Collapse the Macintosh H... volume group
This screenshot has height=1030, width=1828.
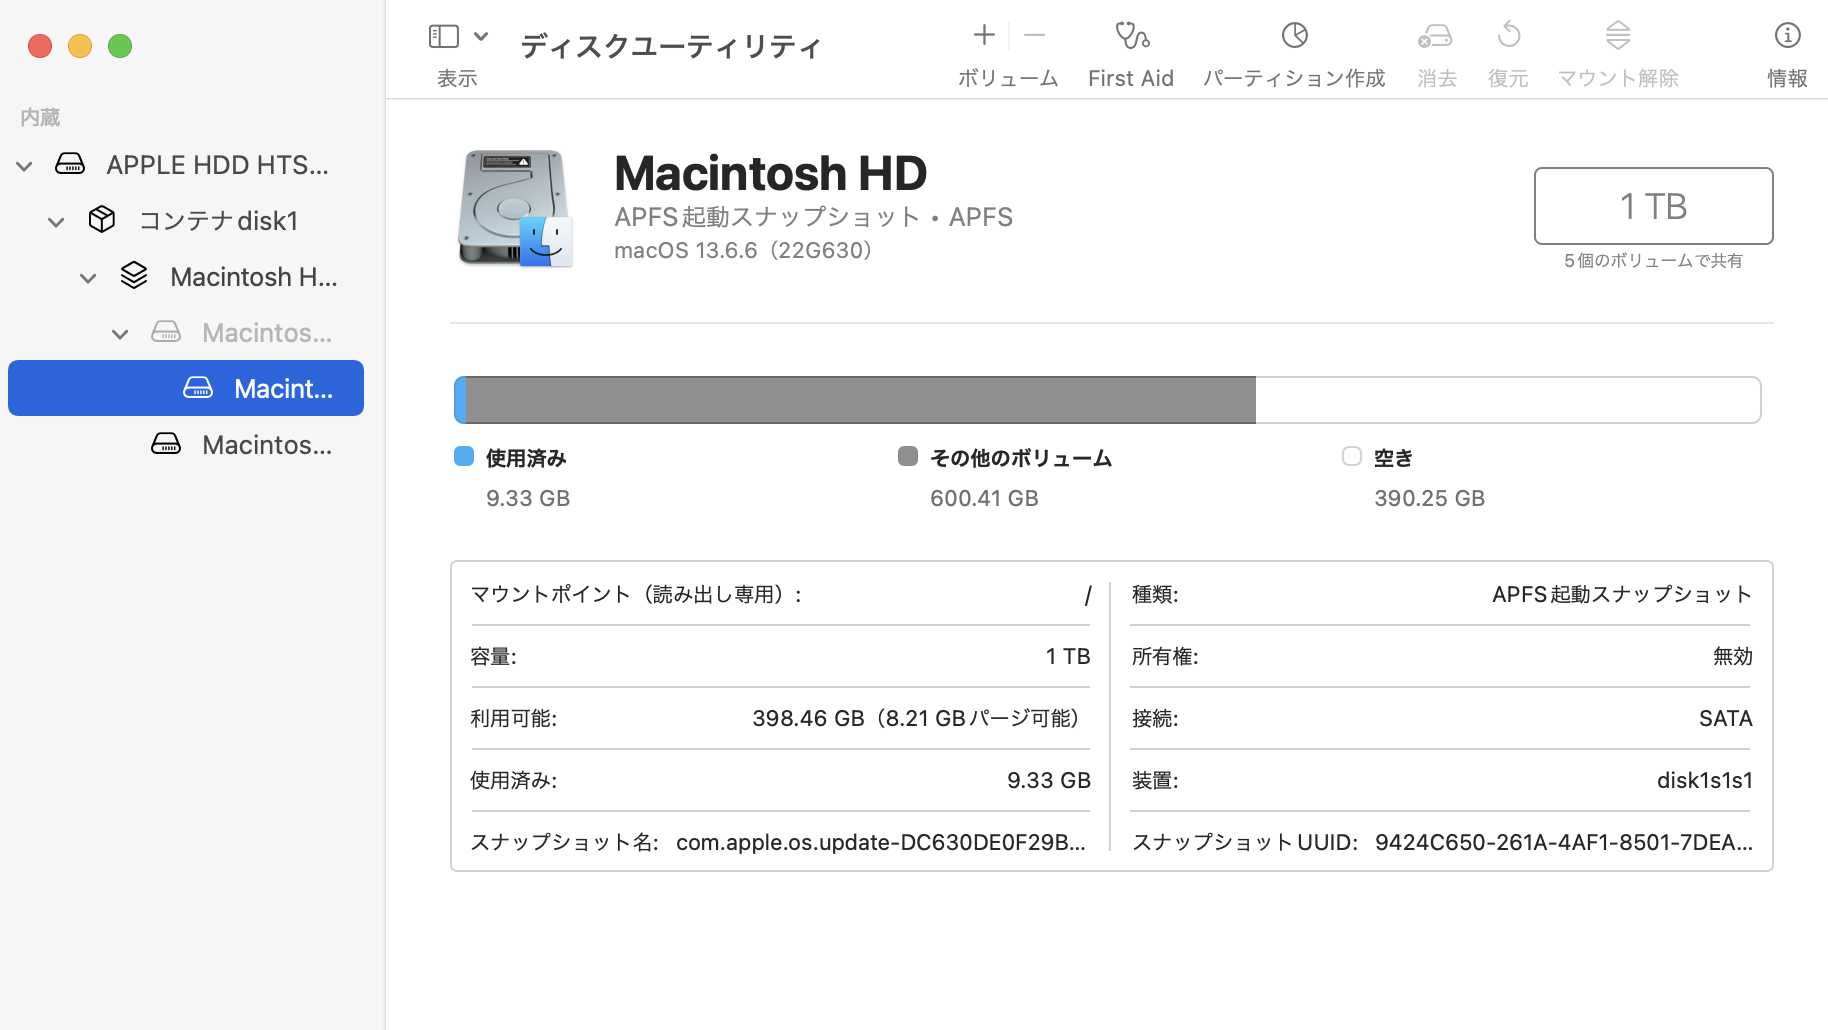[89, 278]
